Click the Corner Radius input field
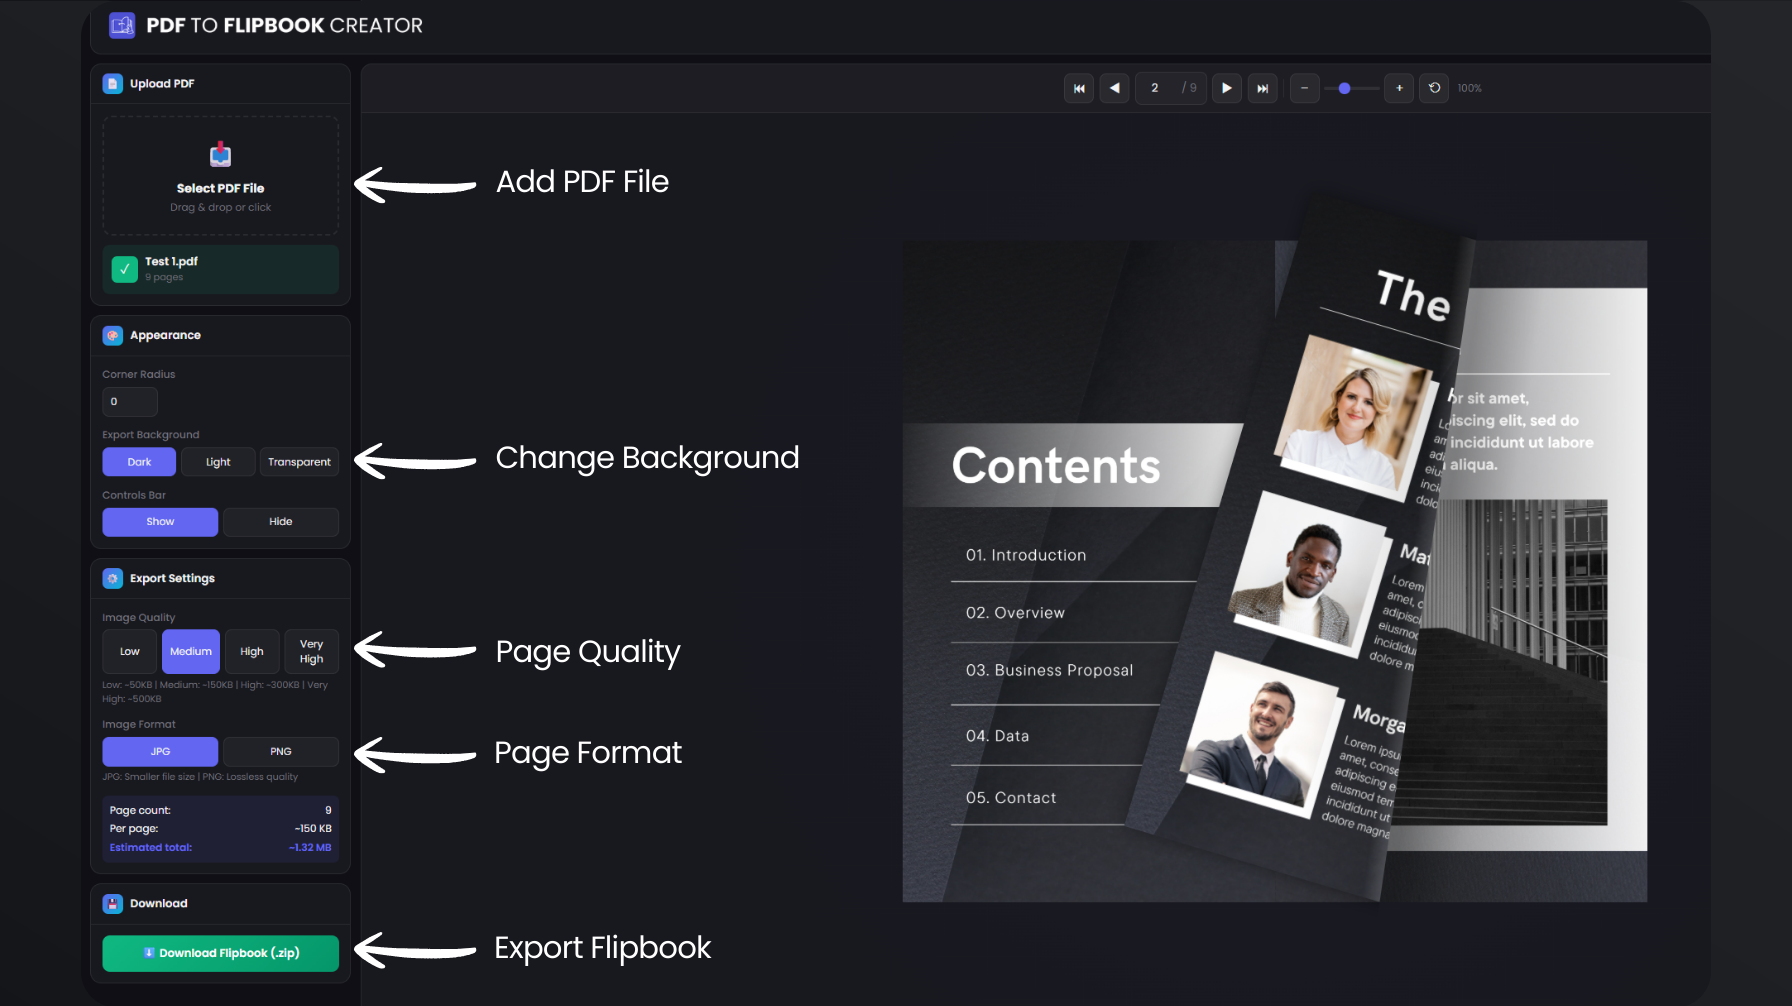Image resolution: width=1792 pixels, height=1006 pixels. [130, 402]
